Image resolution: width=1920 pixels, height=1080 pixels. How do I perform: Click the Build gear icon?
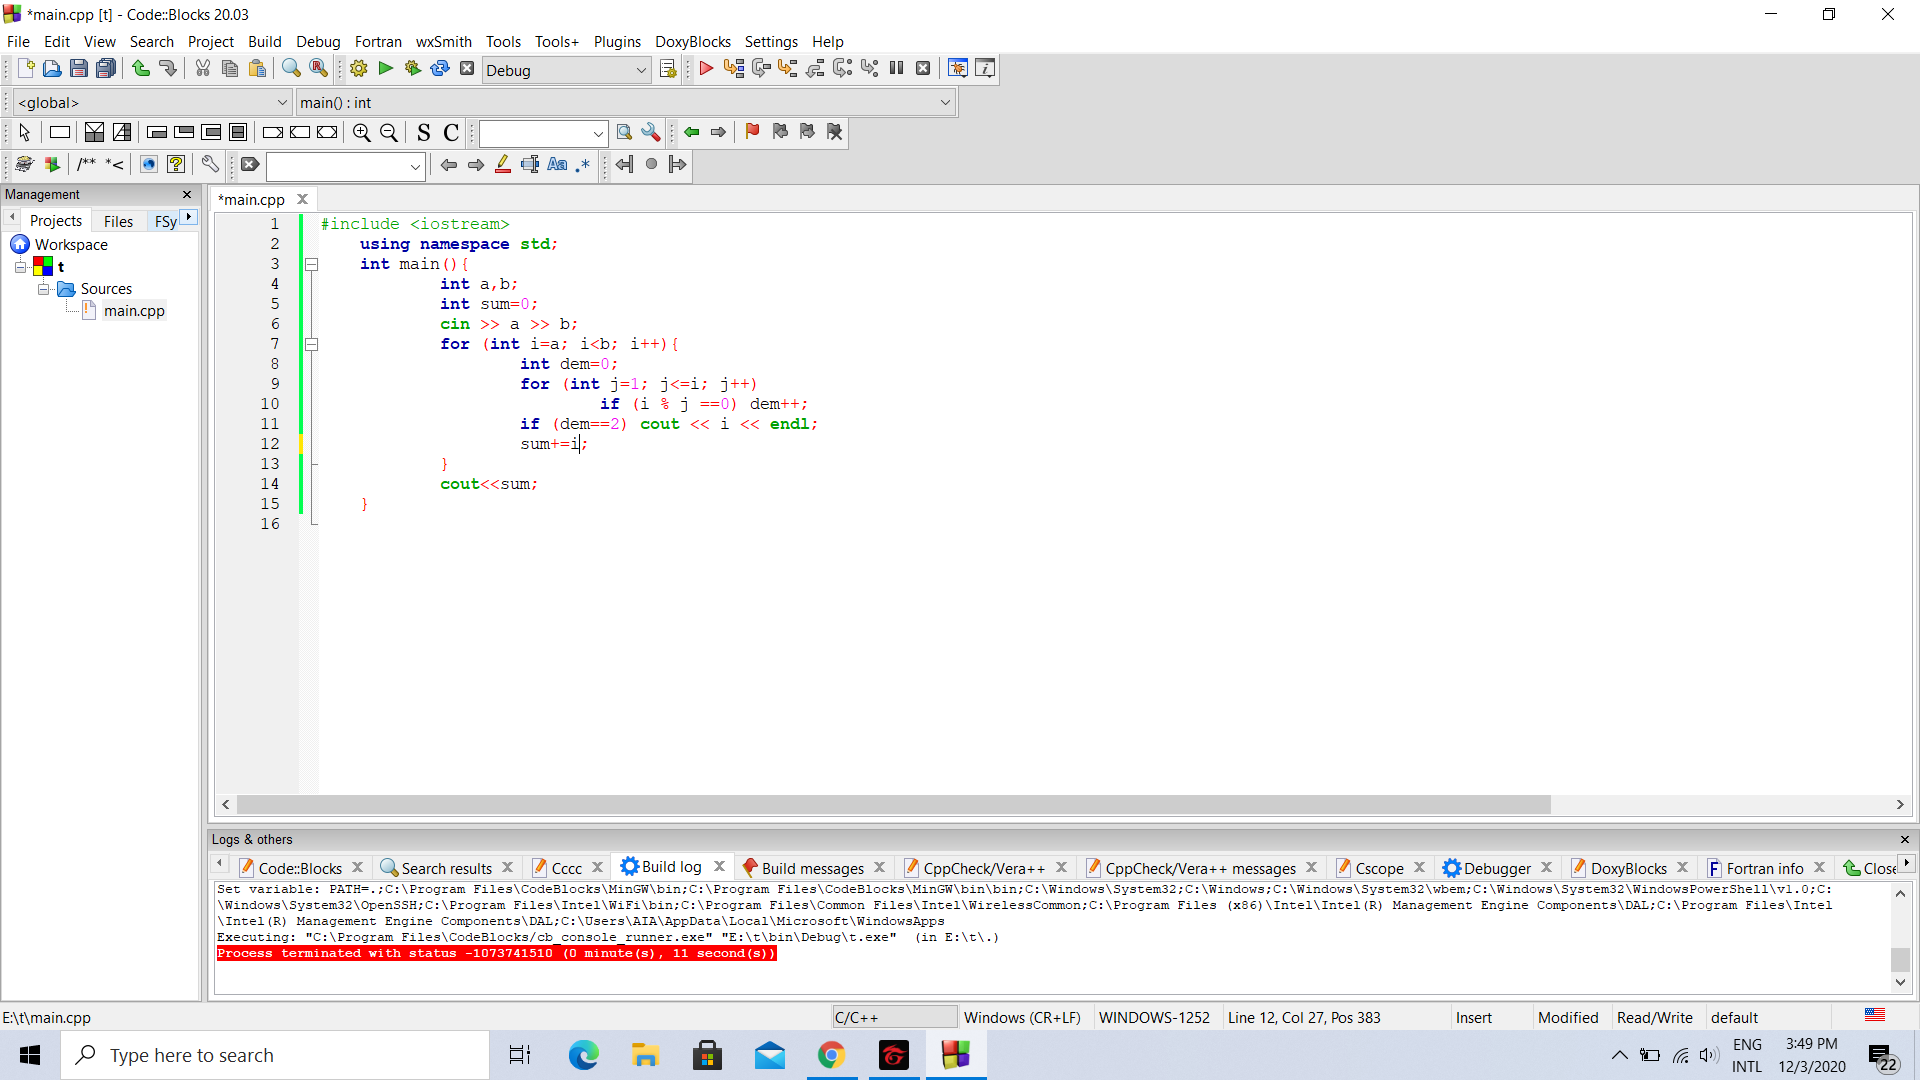pyautogui.click(x=358, y=69)
